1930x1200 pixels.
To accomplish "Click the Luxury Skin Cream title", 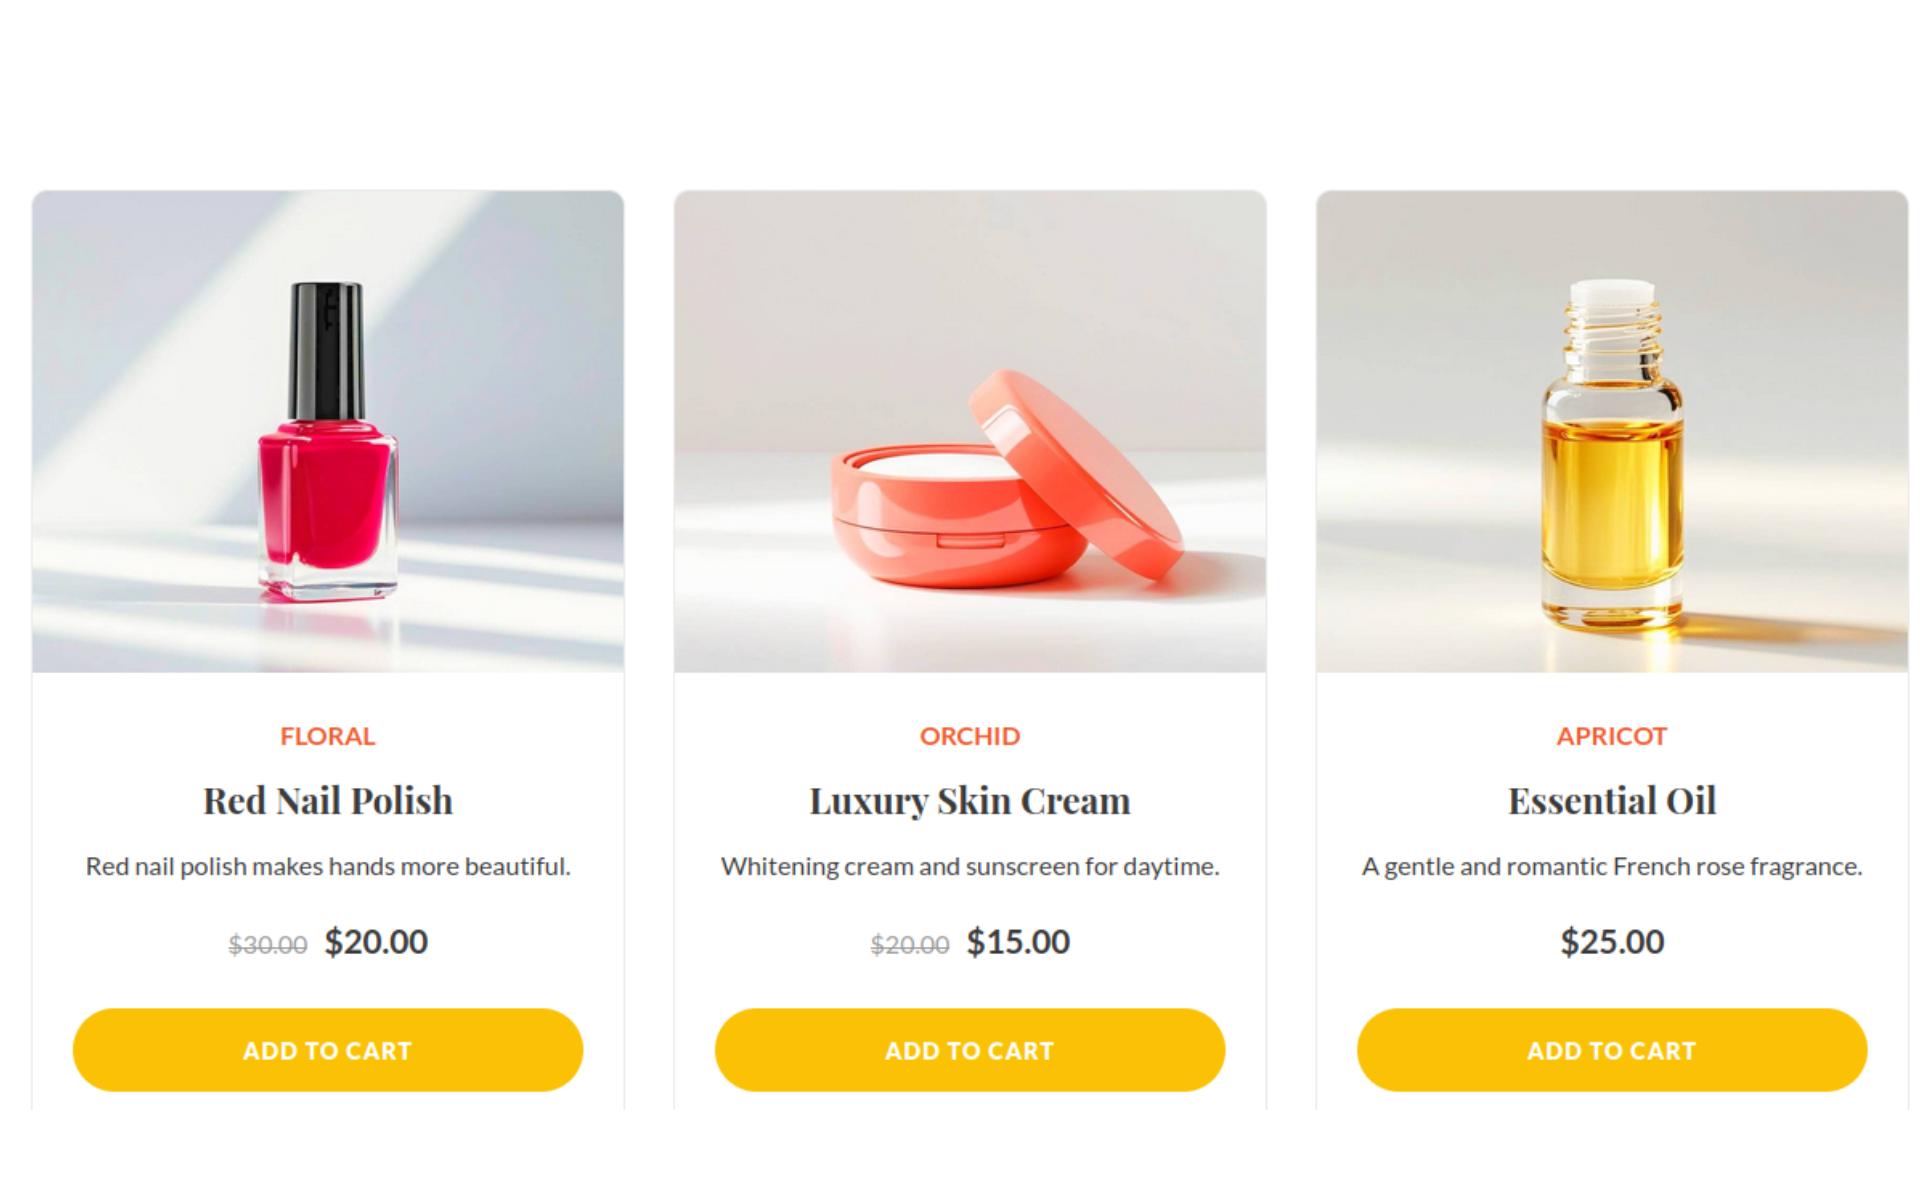I will [970, 801].
